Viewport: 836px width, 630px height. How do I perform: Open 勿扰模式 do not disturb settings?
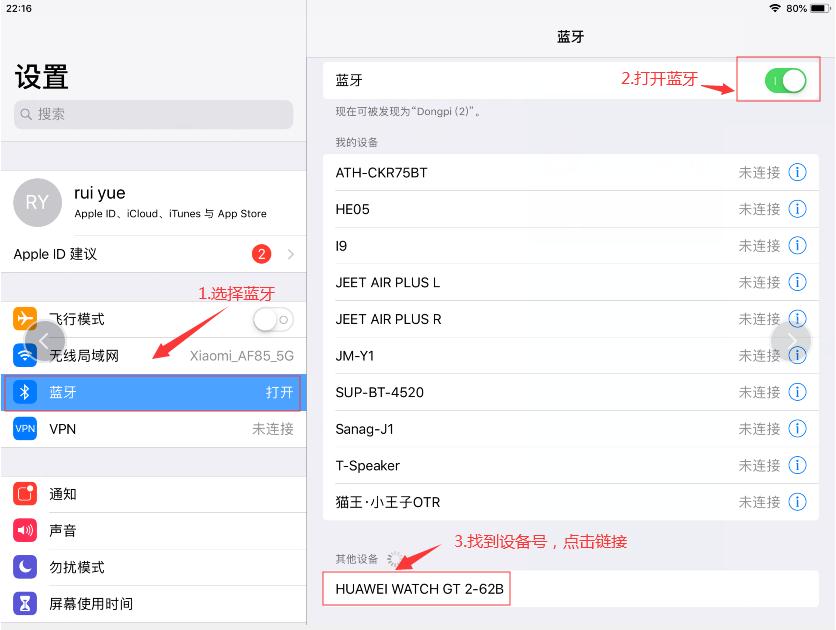(x=154, y=567)
